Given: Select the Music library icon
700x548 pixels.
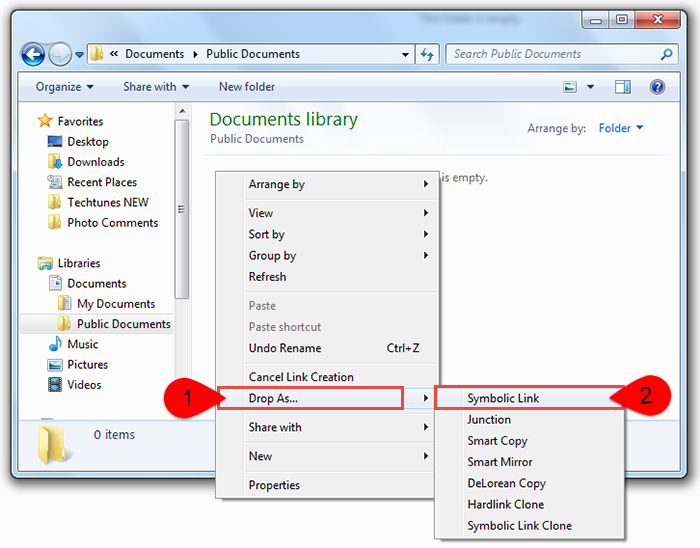Looking at the screenshot, I should tap(56, 344).
